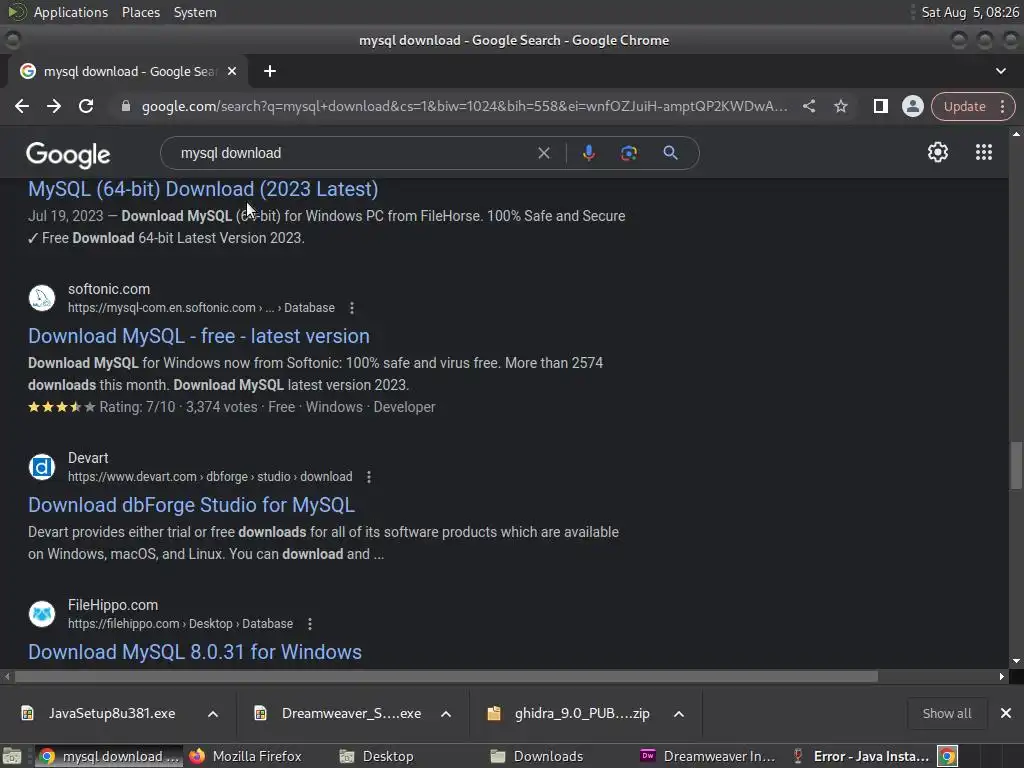Bookmark this page with the star icon
The image size is (1024, 768).
840,106
